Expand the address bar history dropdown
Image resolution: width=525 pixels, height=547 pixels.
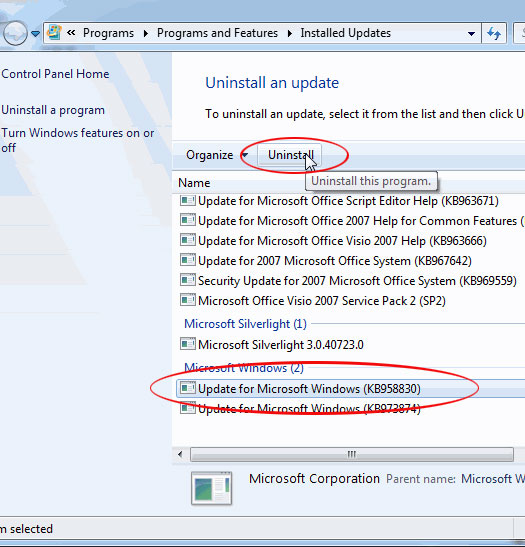pos(471,33)
